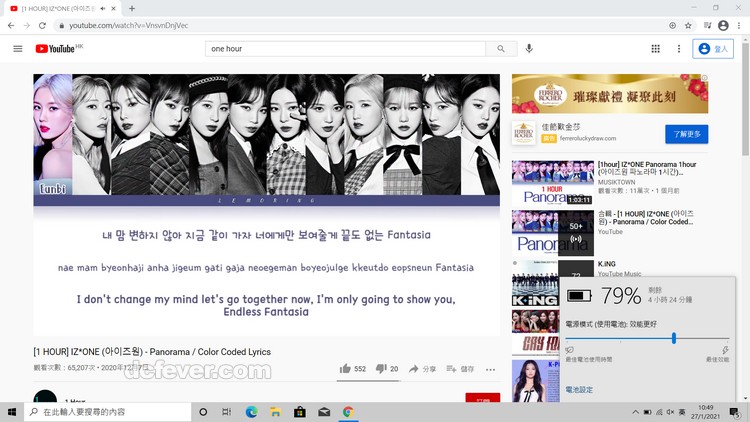Click the Windows taskbar search box
Image resolution: width=750 pixels, height=422 pixels.
(108, 412)
